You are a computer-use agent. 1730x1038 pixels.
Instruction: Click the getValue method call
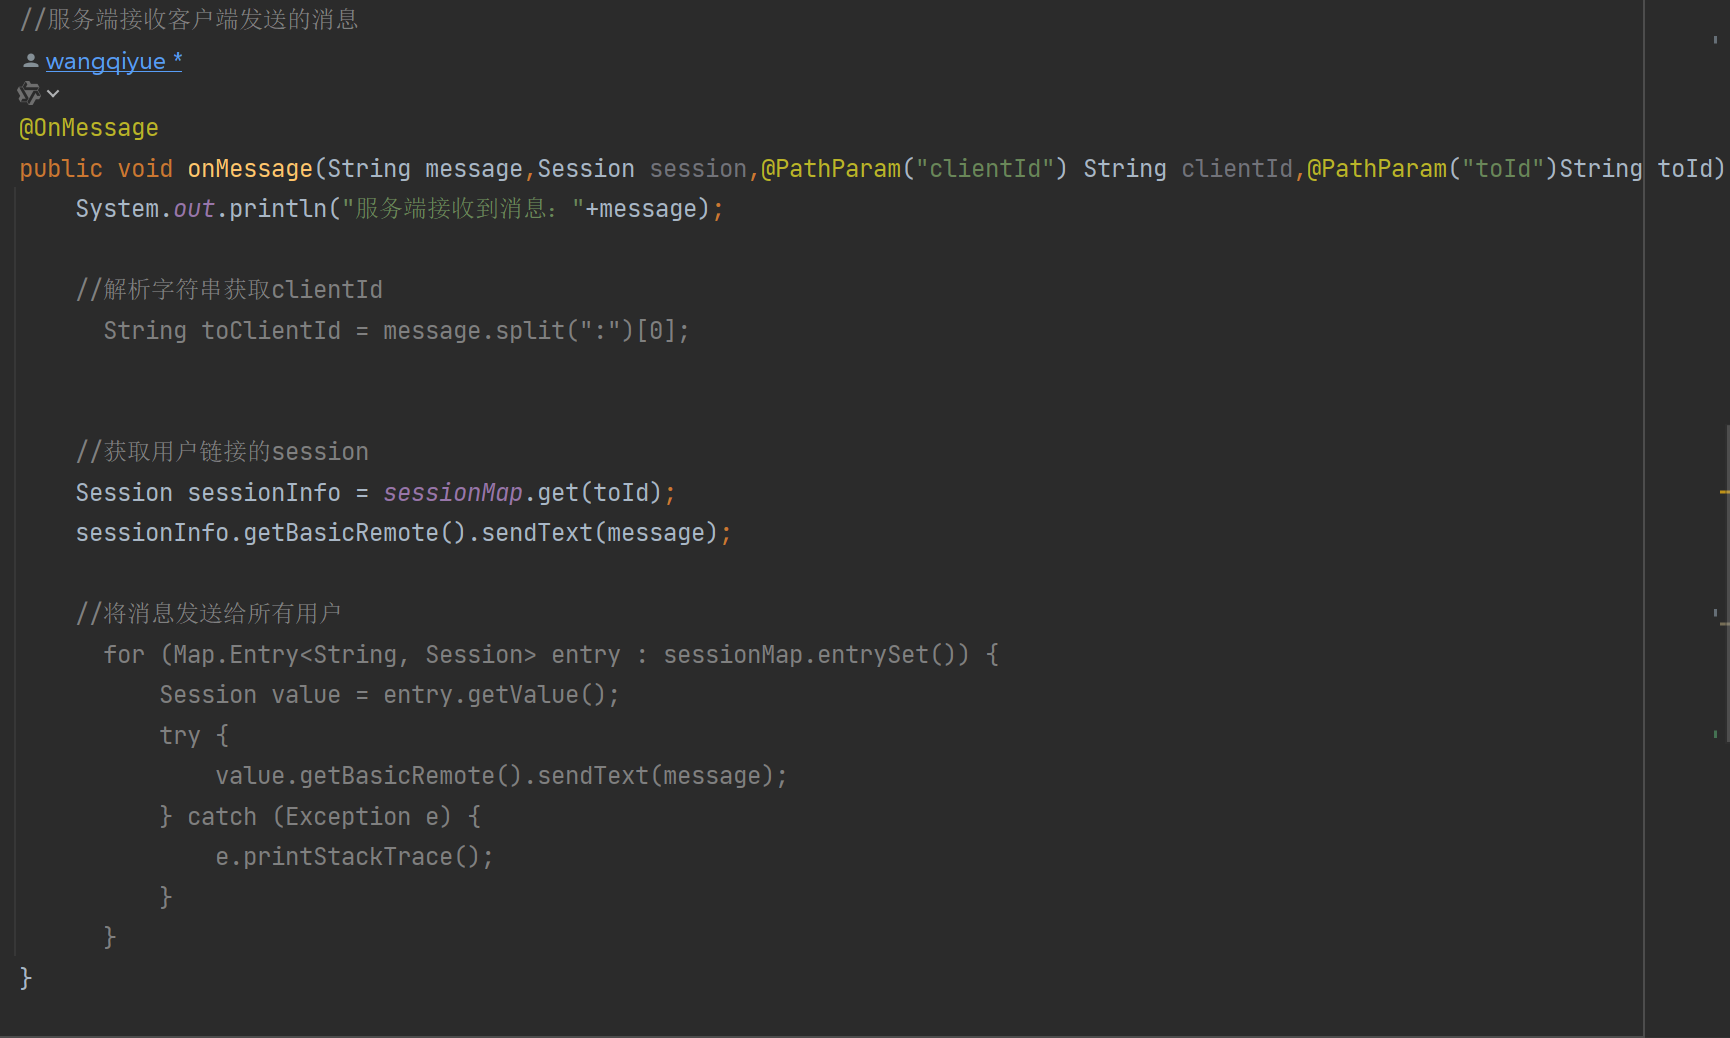click(523, 695)
